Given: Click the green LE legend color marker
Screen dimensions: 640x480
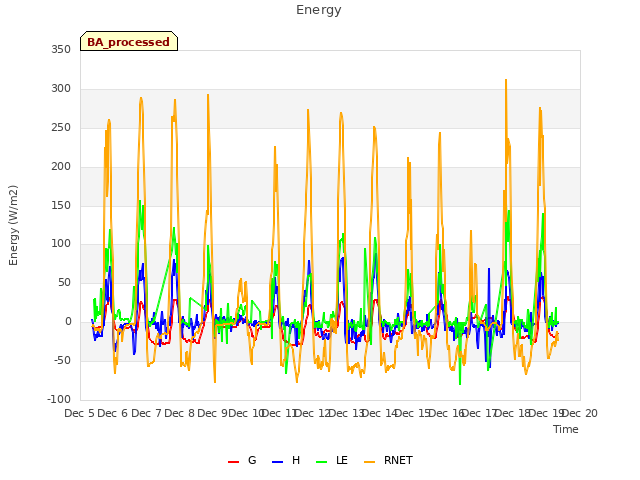Looking at the screenshot, I should pos(322,462).
